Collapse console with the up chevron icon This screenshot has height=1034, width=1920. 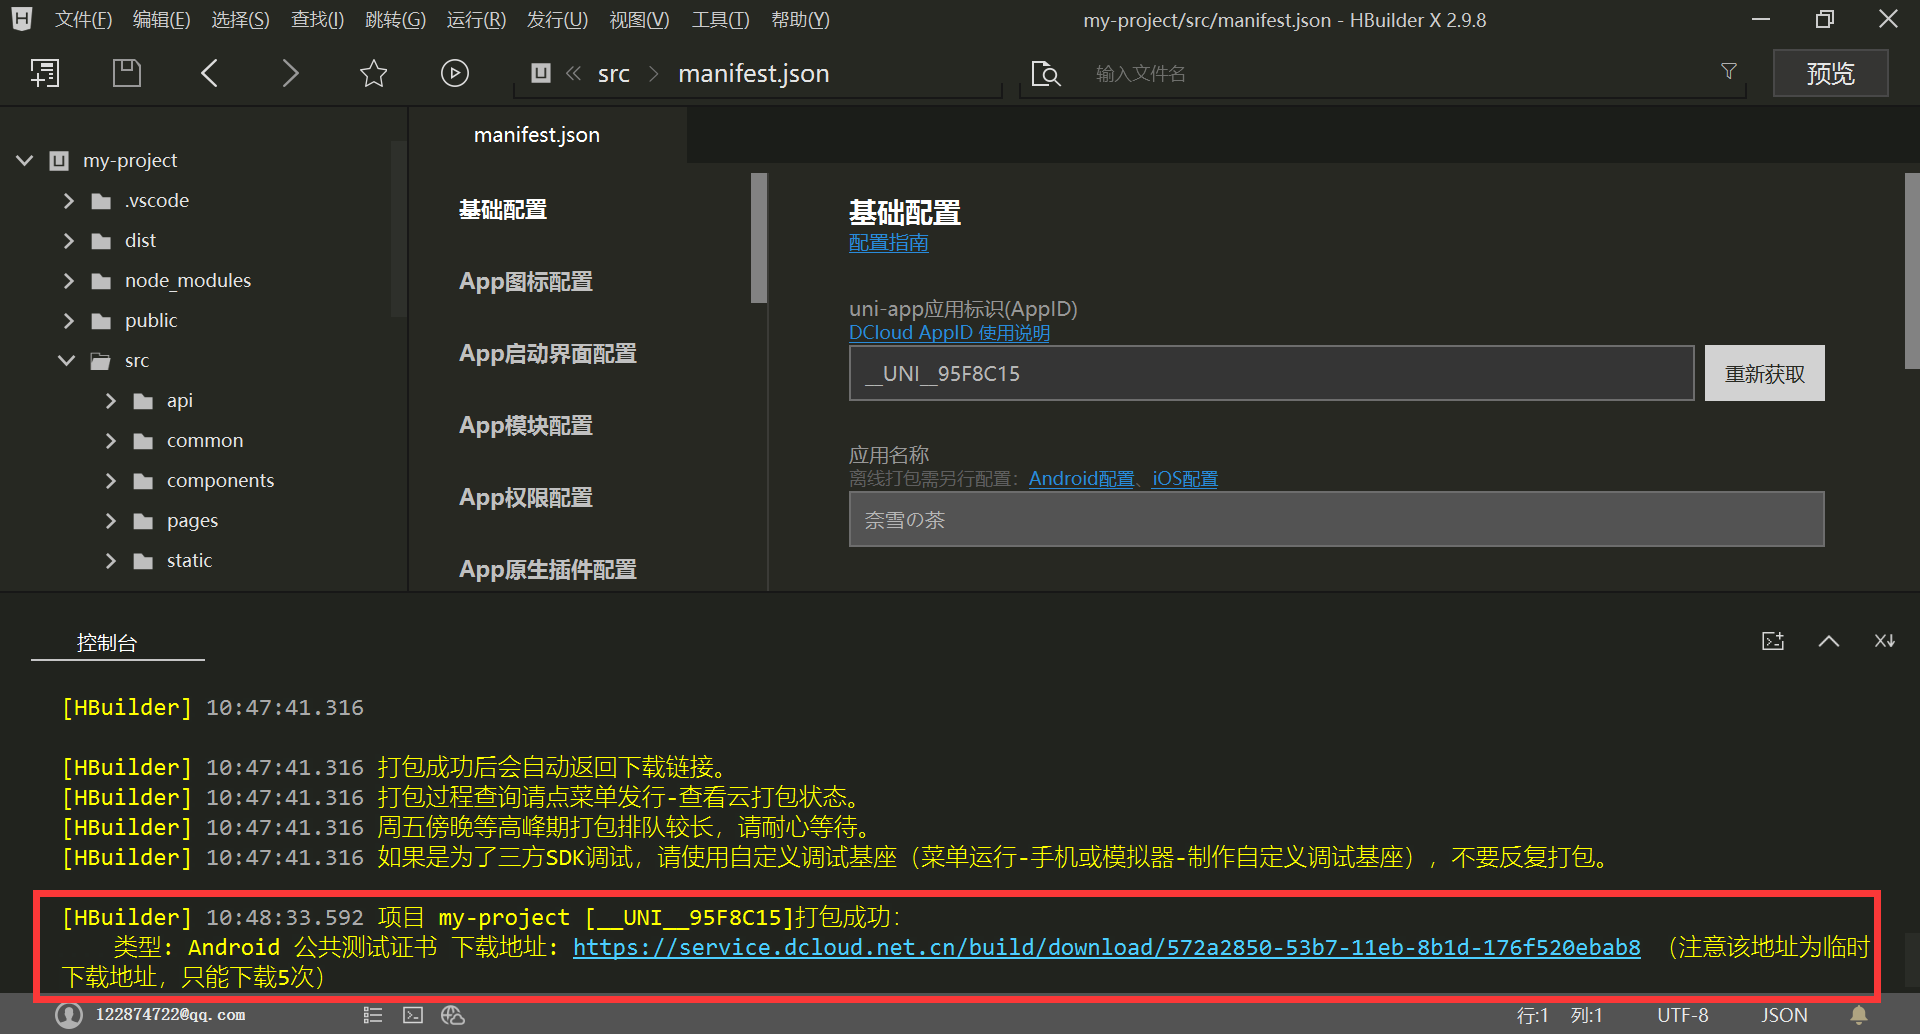pyautogui.click(x=1829, y=641)
